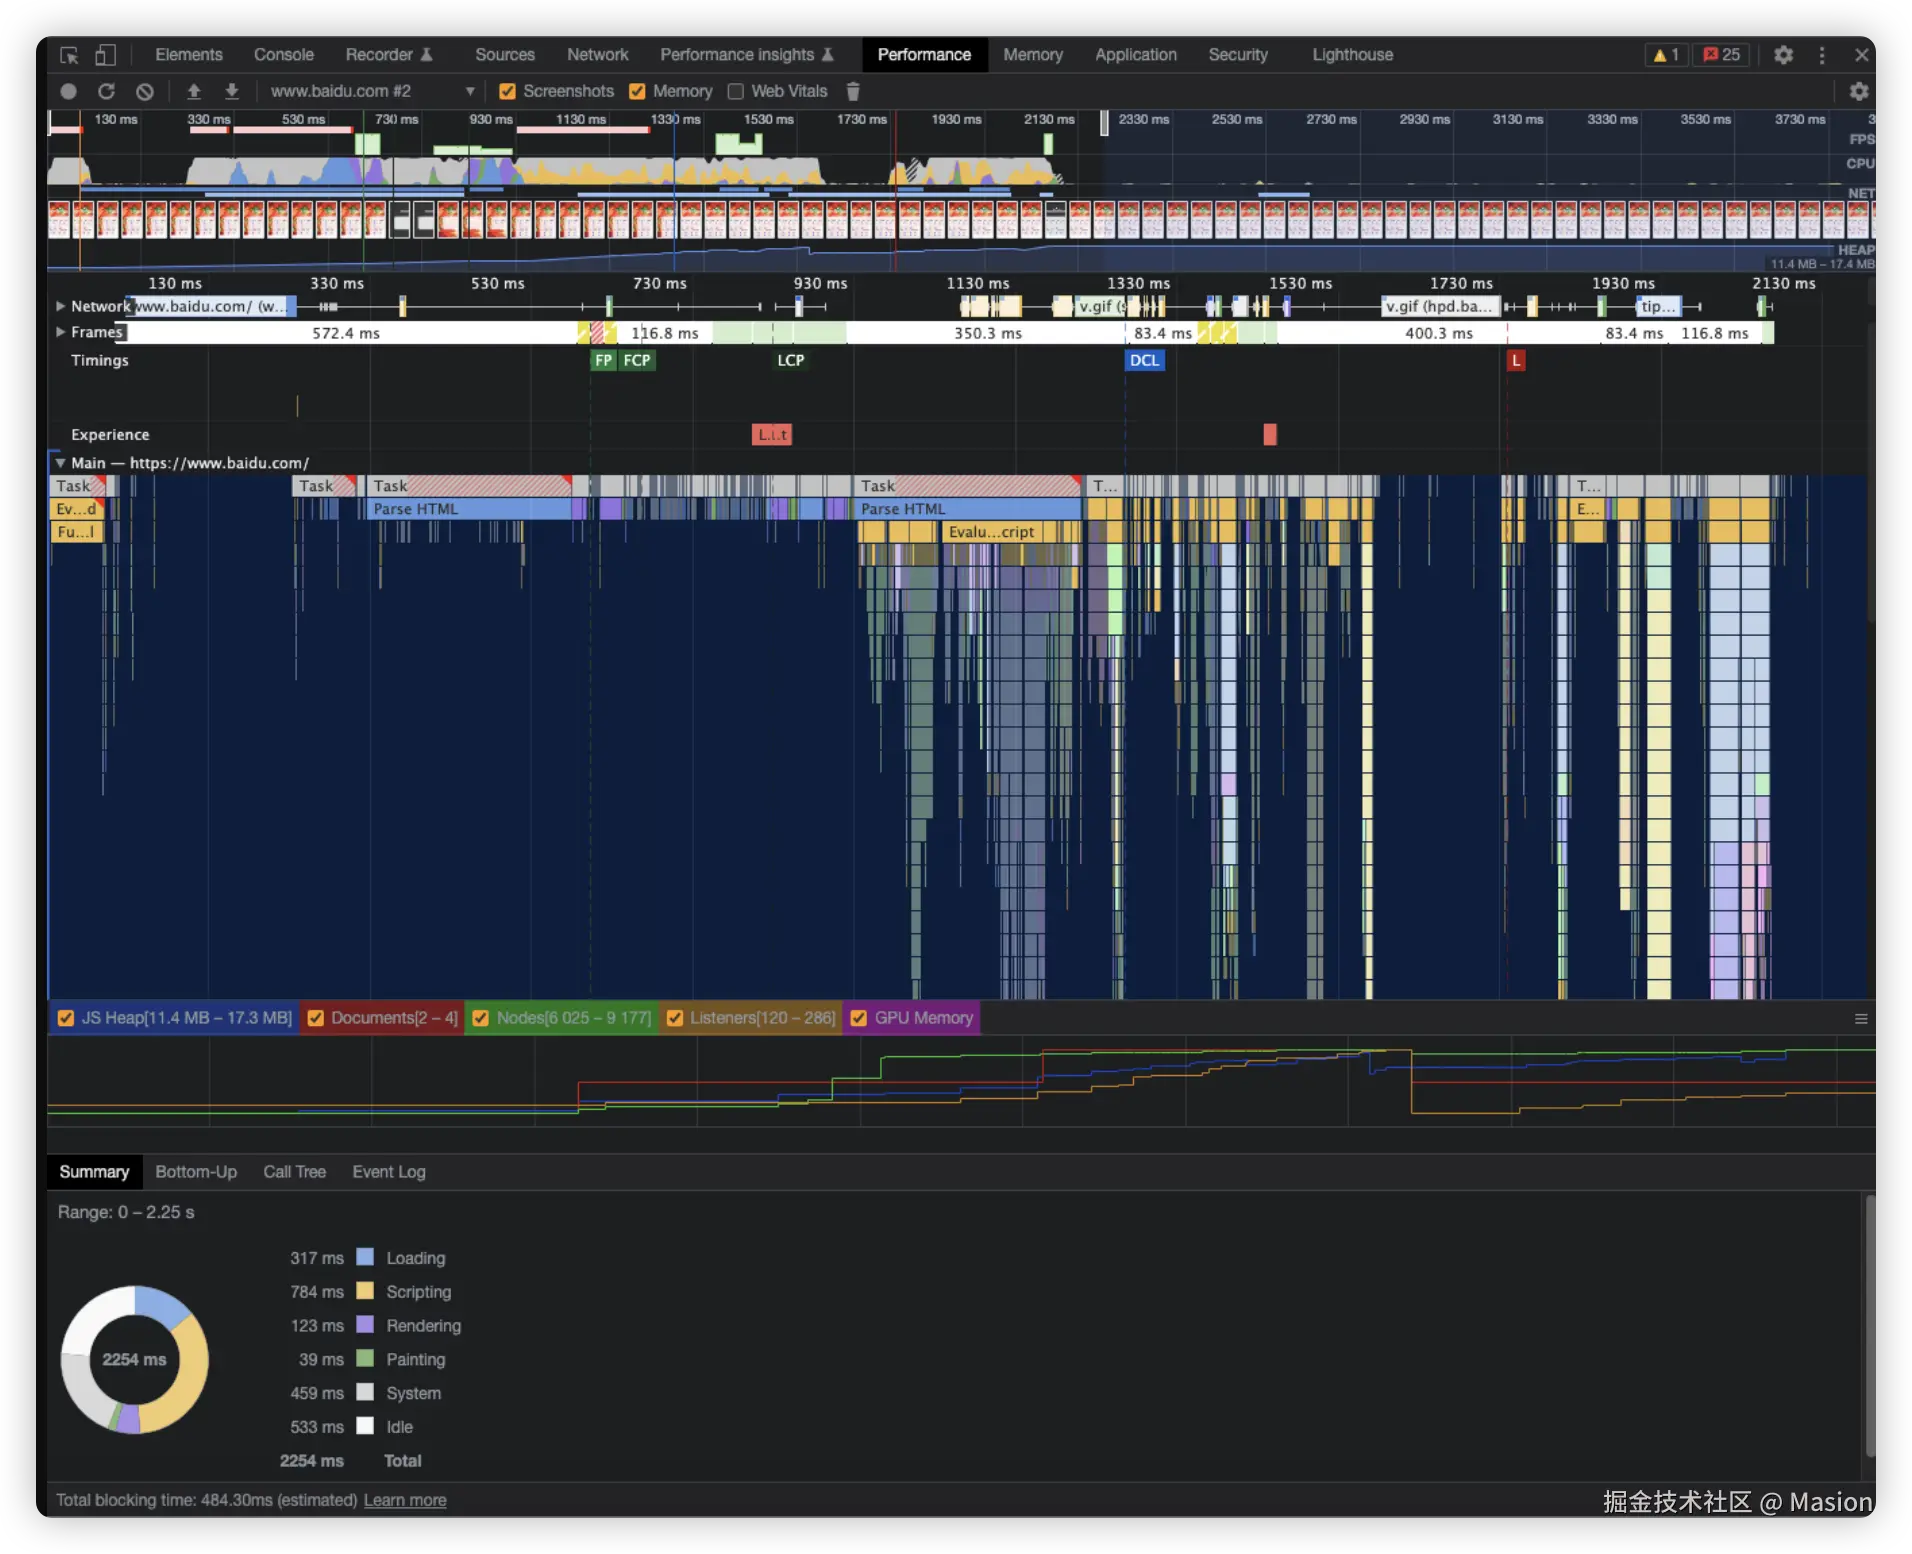1912x1554 pixels.
Task: Click the save profile download icon
Action: pyautogui.click(x=232, y=91)
